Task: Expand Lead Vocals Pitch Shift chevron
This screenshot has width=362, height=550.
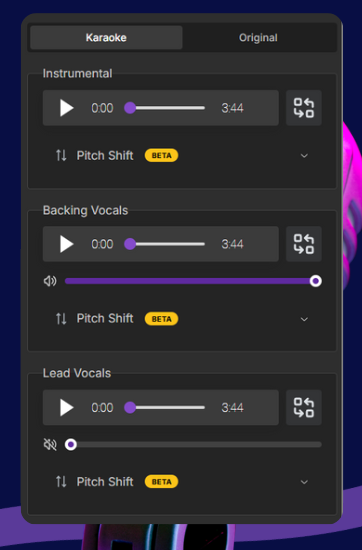Action: 304,482
